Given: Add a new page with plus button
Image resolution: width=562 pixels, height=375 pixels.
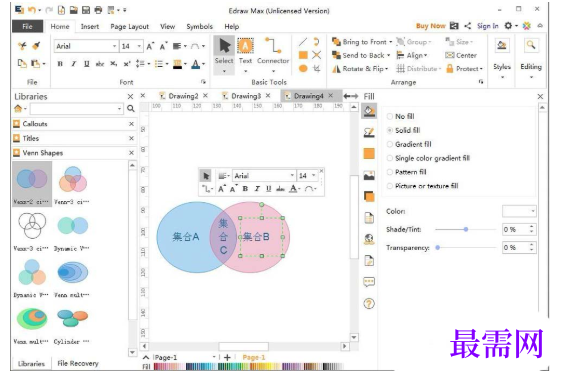Looking at the screenshot, I should tap(227, 357).
